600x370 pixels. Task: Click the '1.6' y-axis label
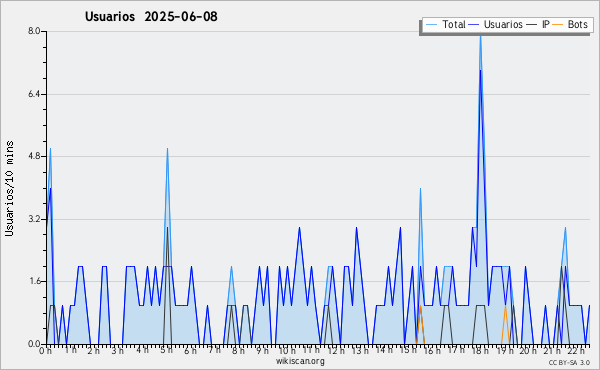(34, 281)
